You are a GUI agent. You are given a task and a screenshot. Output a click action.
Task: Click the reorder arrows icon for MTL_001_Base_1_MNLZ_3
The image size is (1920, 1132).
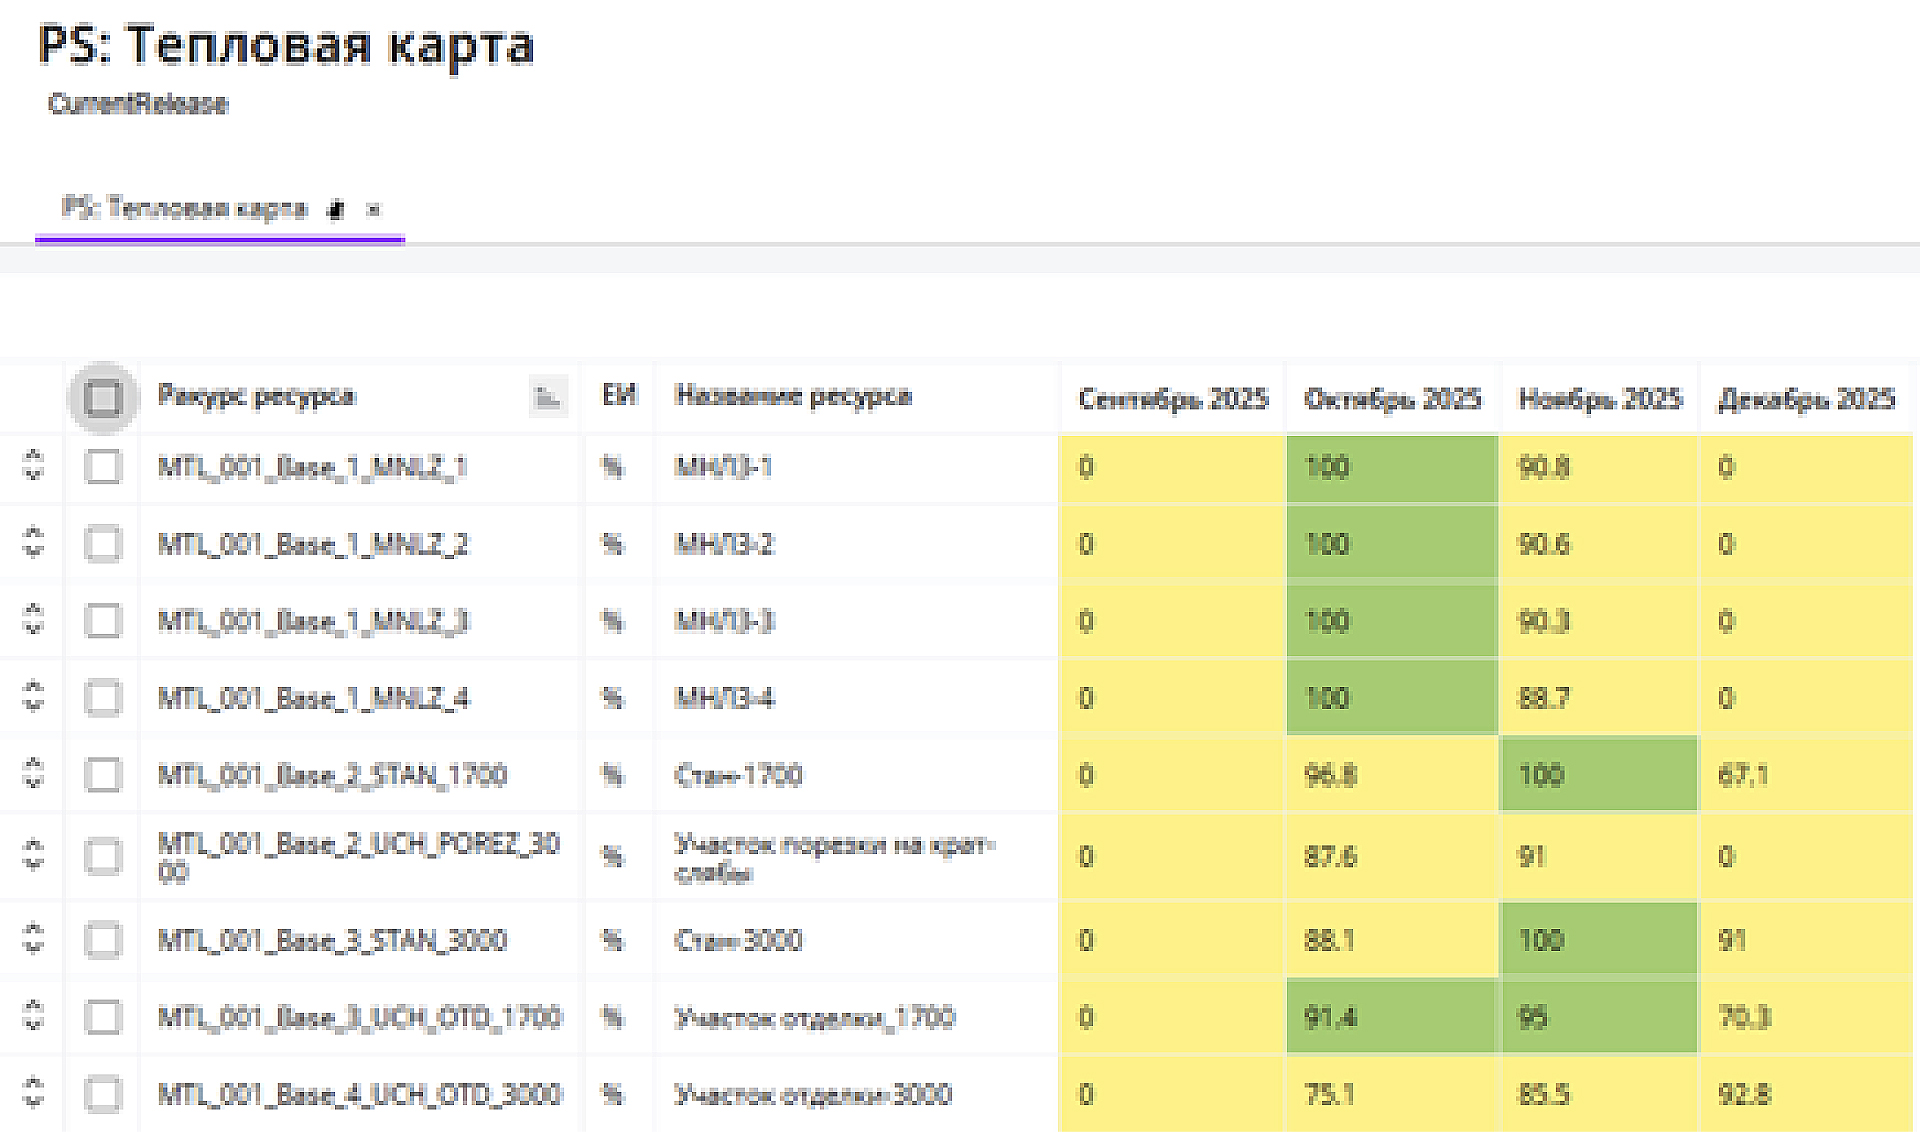(x=33, y=619)
